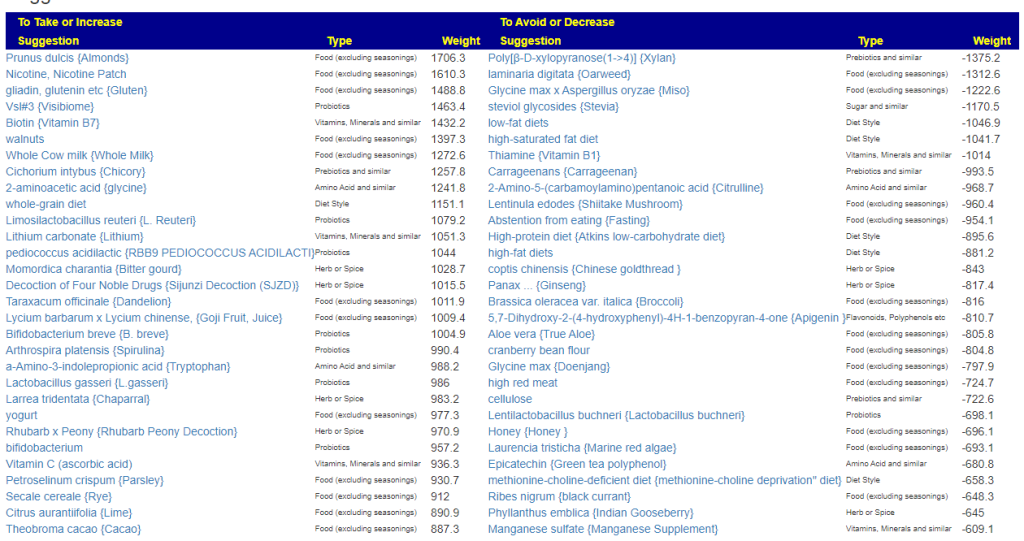Open the whole-grain diet link
1024x541 pixels.
tap(46, 204)
